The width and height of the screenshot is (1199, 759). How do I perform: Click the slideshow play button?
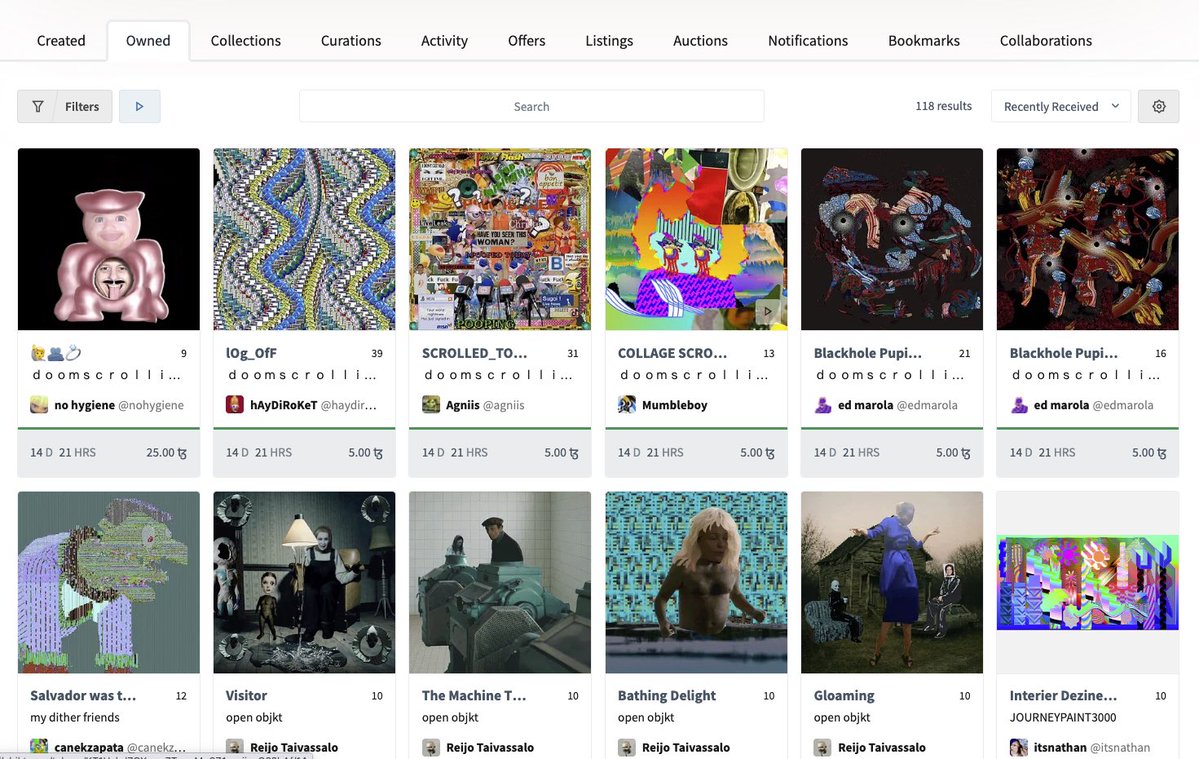click(x=139, y=106)
